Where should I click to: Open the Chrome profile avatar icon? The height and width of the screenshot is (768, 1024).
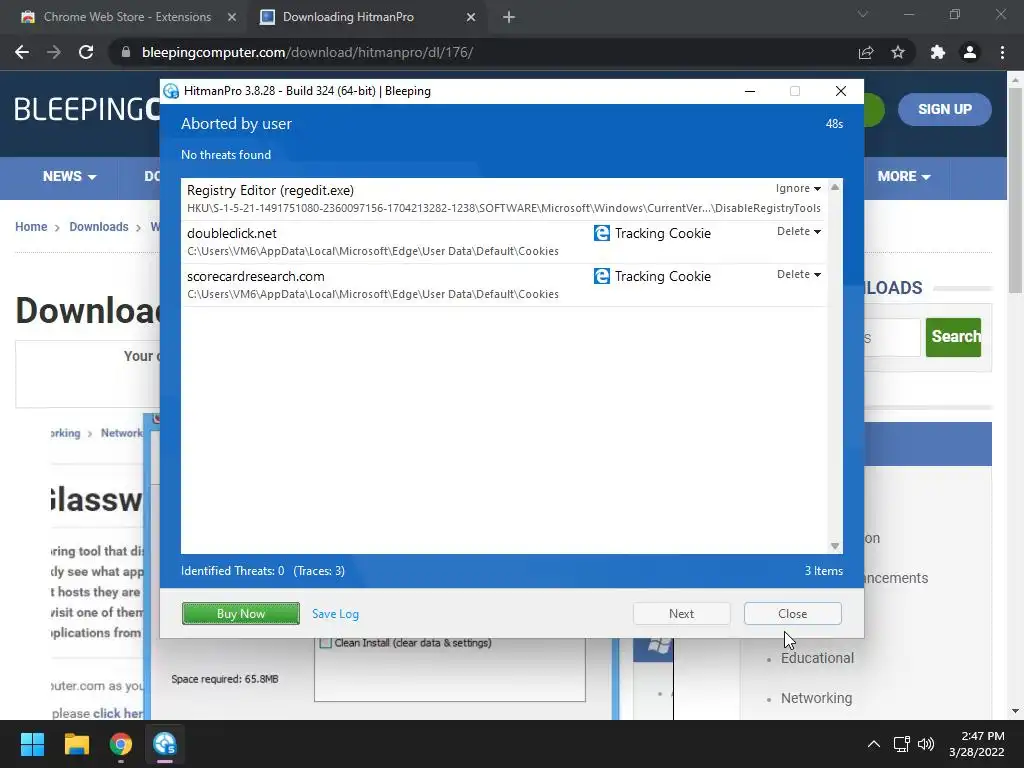pyautogui.click(x=970, y=52)
